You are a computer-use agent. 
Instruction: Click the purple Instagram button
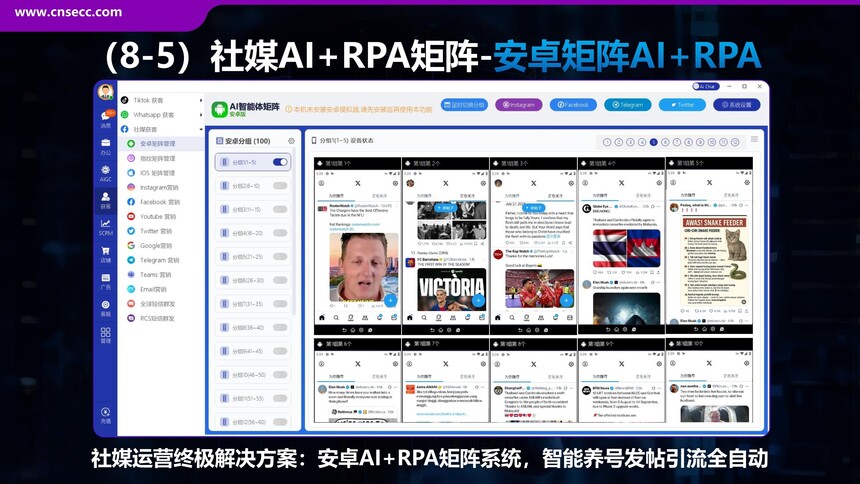pos(518,105)
